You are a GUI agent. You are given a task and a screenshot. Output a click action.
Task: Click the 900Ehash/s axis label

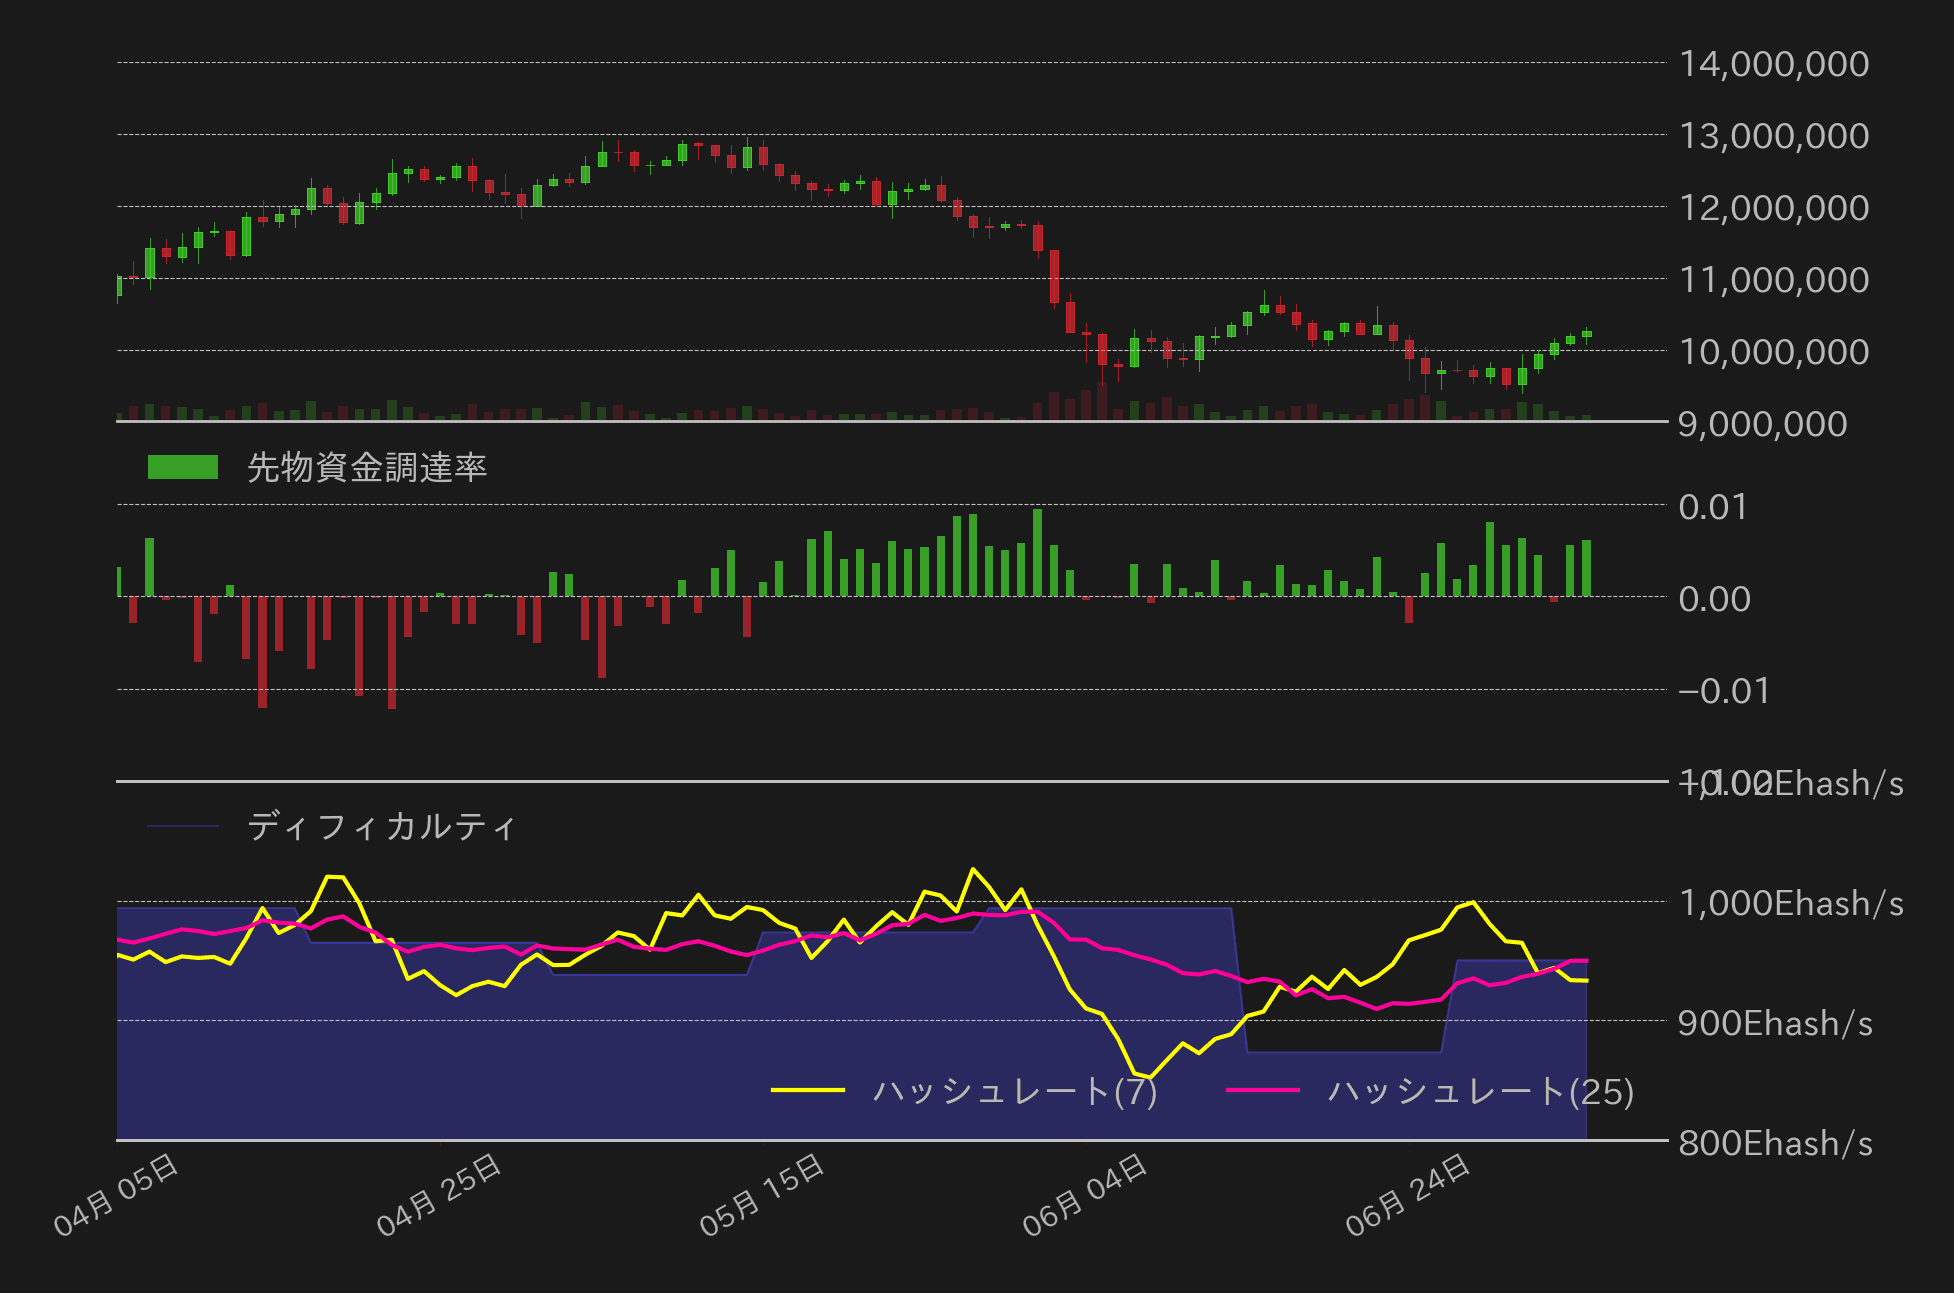click(1776, 1023)
